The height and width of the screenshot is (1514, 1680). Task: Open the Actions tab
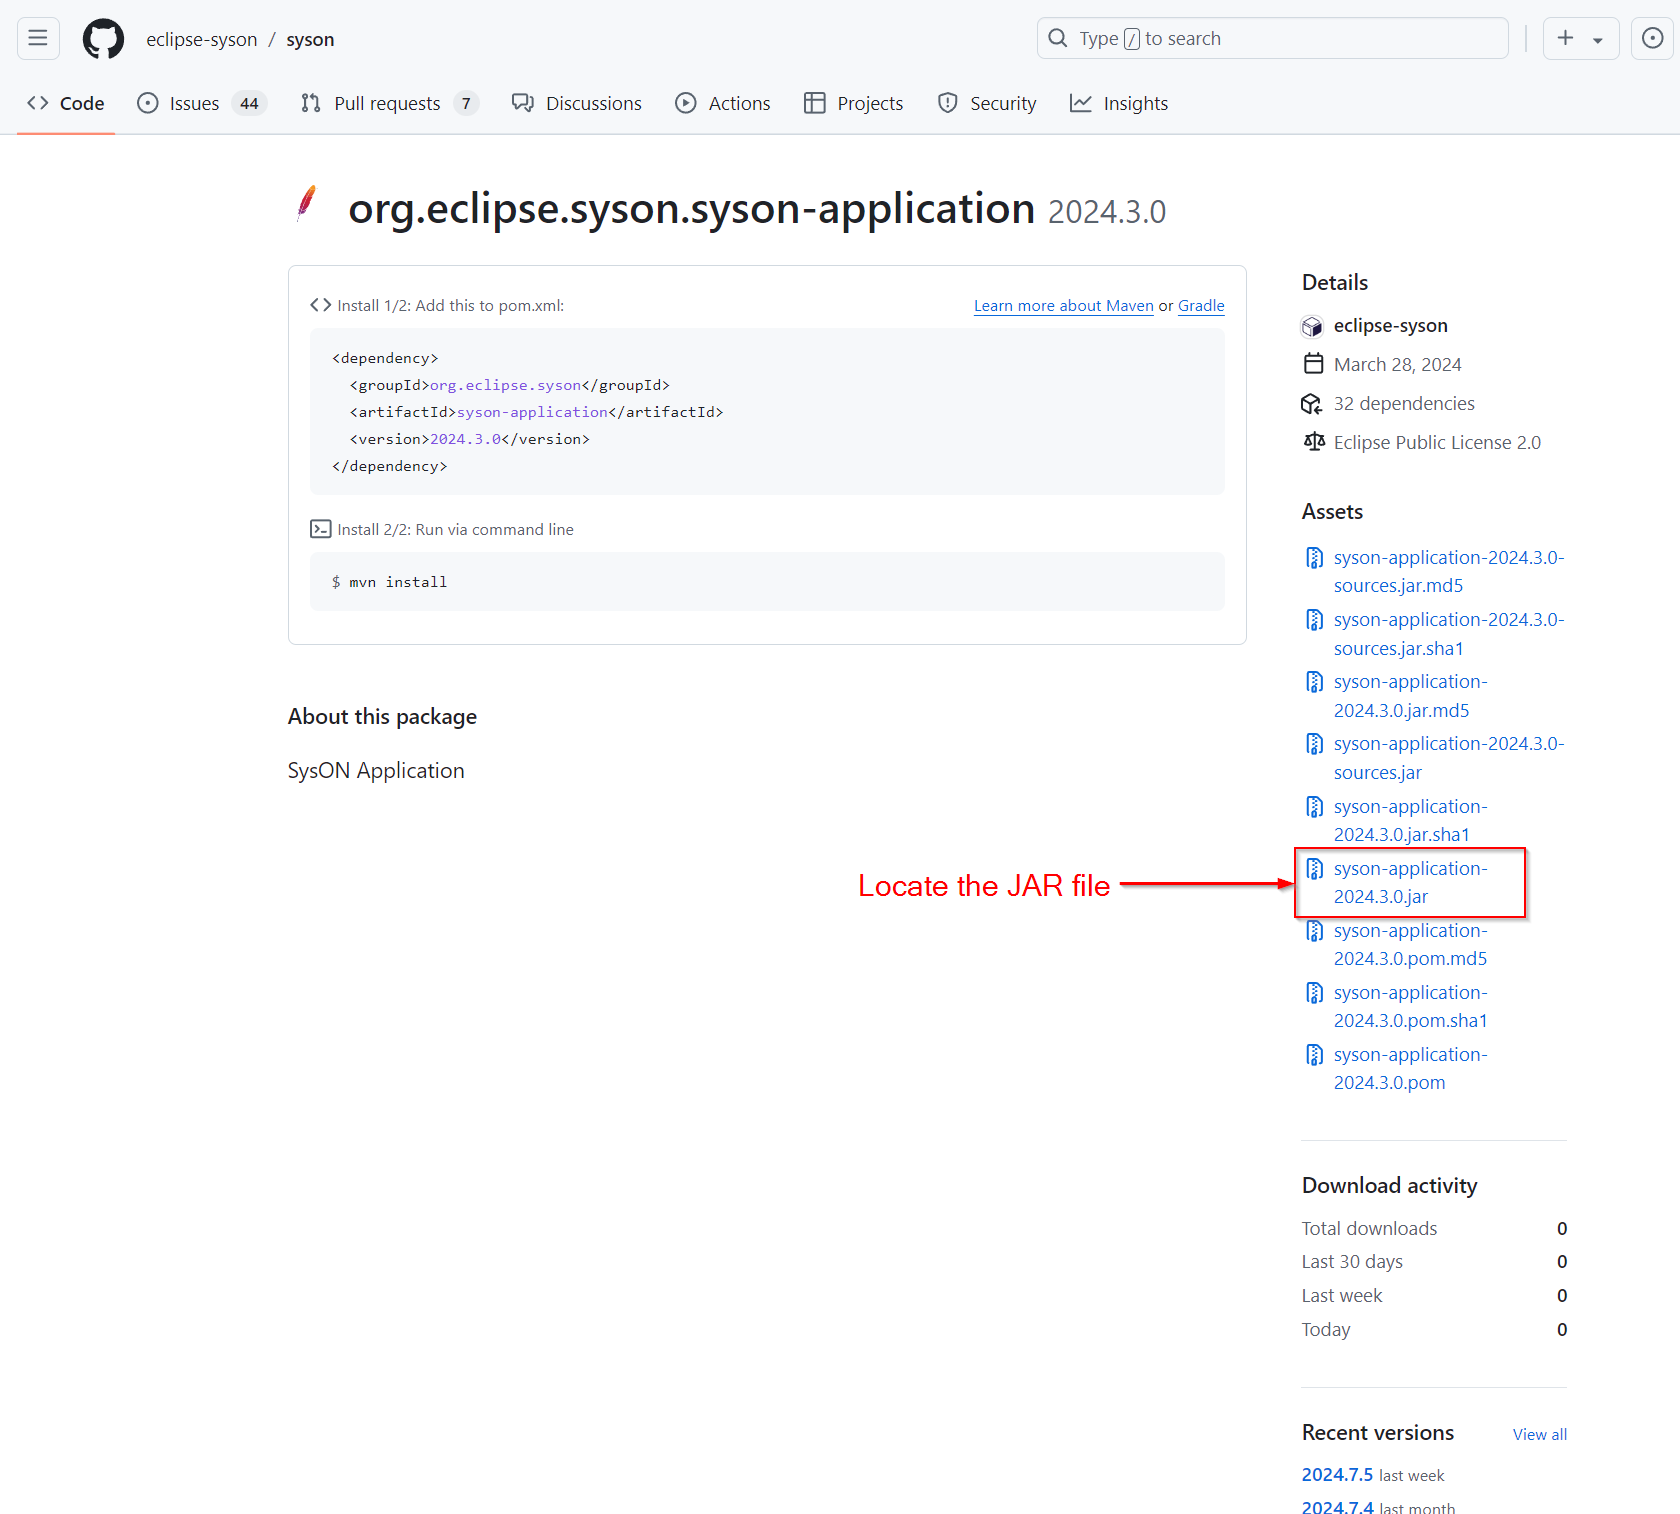739,103
